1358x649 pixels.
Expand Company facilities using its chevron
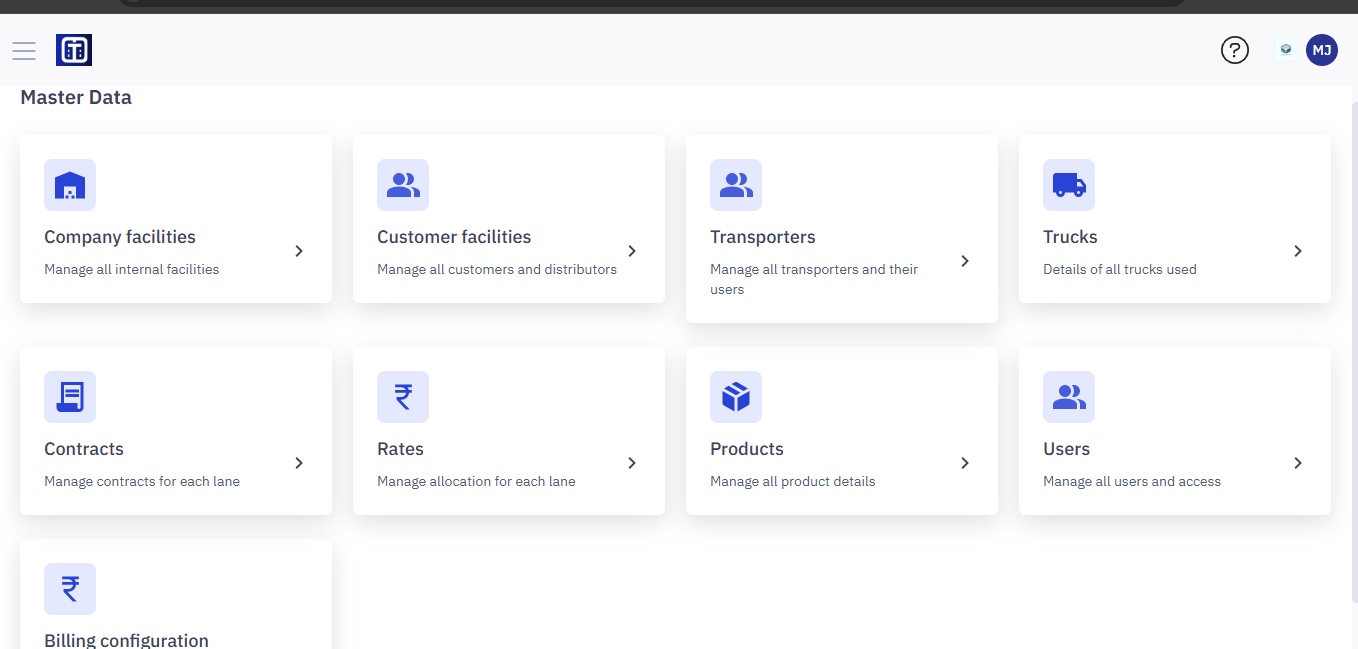[299, 251]
